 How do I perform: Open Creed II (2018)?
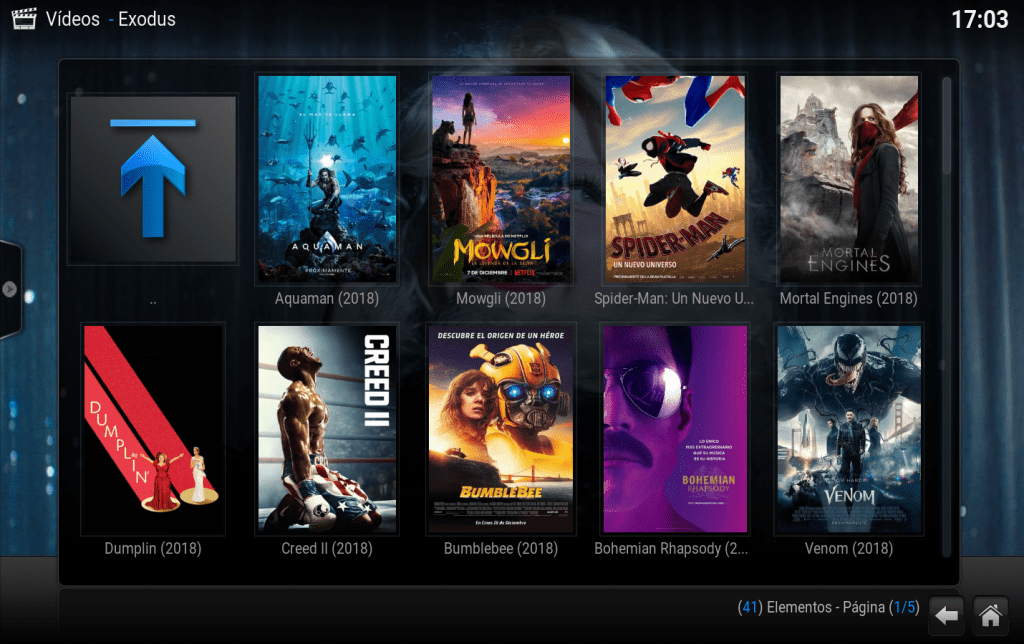(326, 428)
